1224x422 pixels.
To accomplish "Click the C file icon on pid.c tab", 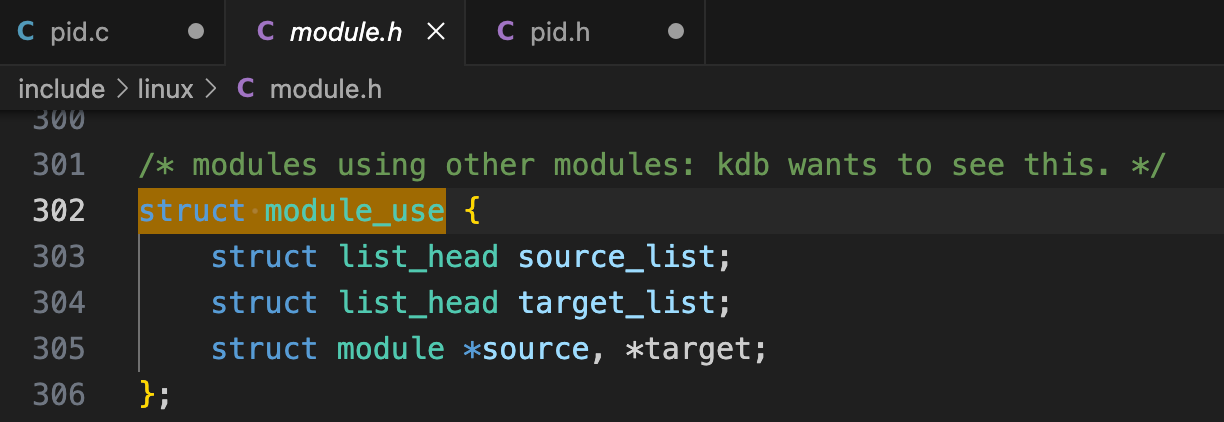I will [25, 32].
